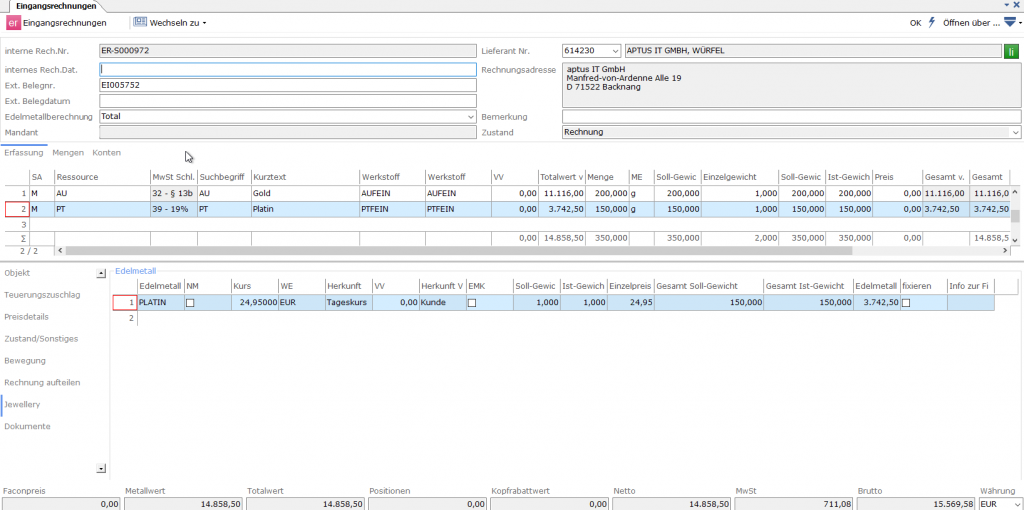Image resolution: width=1024 pixels, height=510 pixels.
Task: Click the Ext. Belegdatum input field
Action: click(x=288, y=101)
